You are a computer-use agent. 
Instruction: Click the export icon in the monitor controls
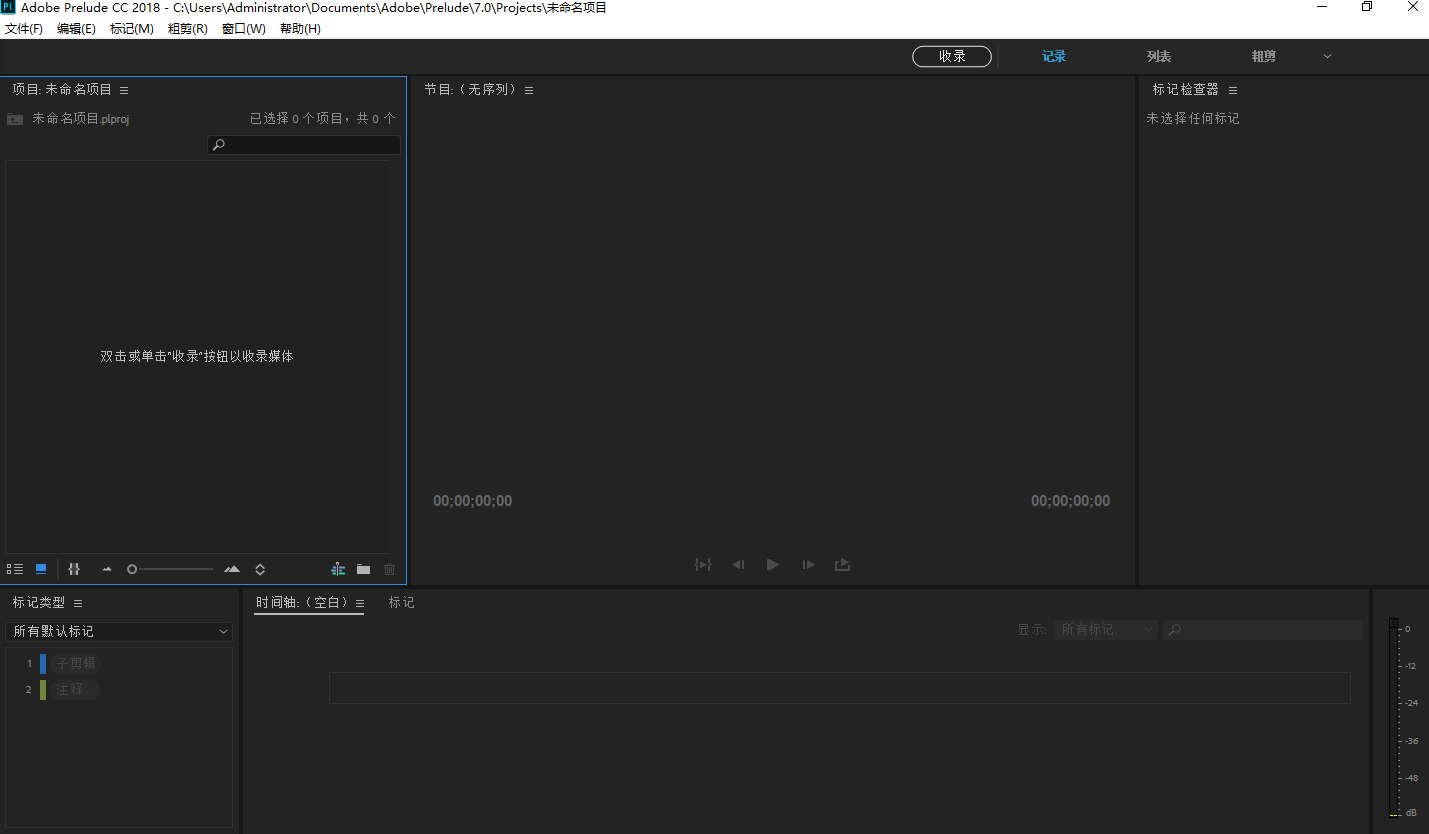(842, 565)
